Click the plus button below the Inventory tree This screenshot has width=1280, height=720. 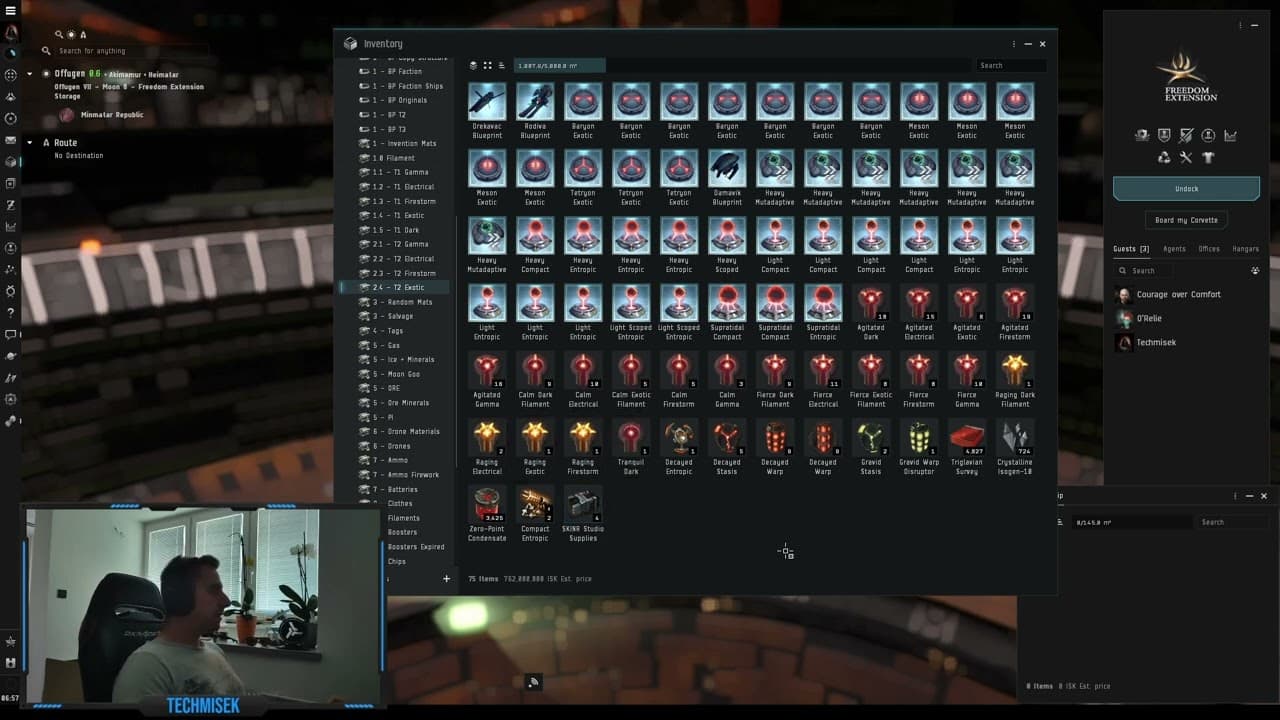[446, 578]
